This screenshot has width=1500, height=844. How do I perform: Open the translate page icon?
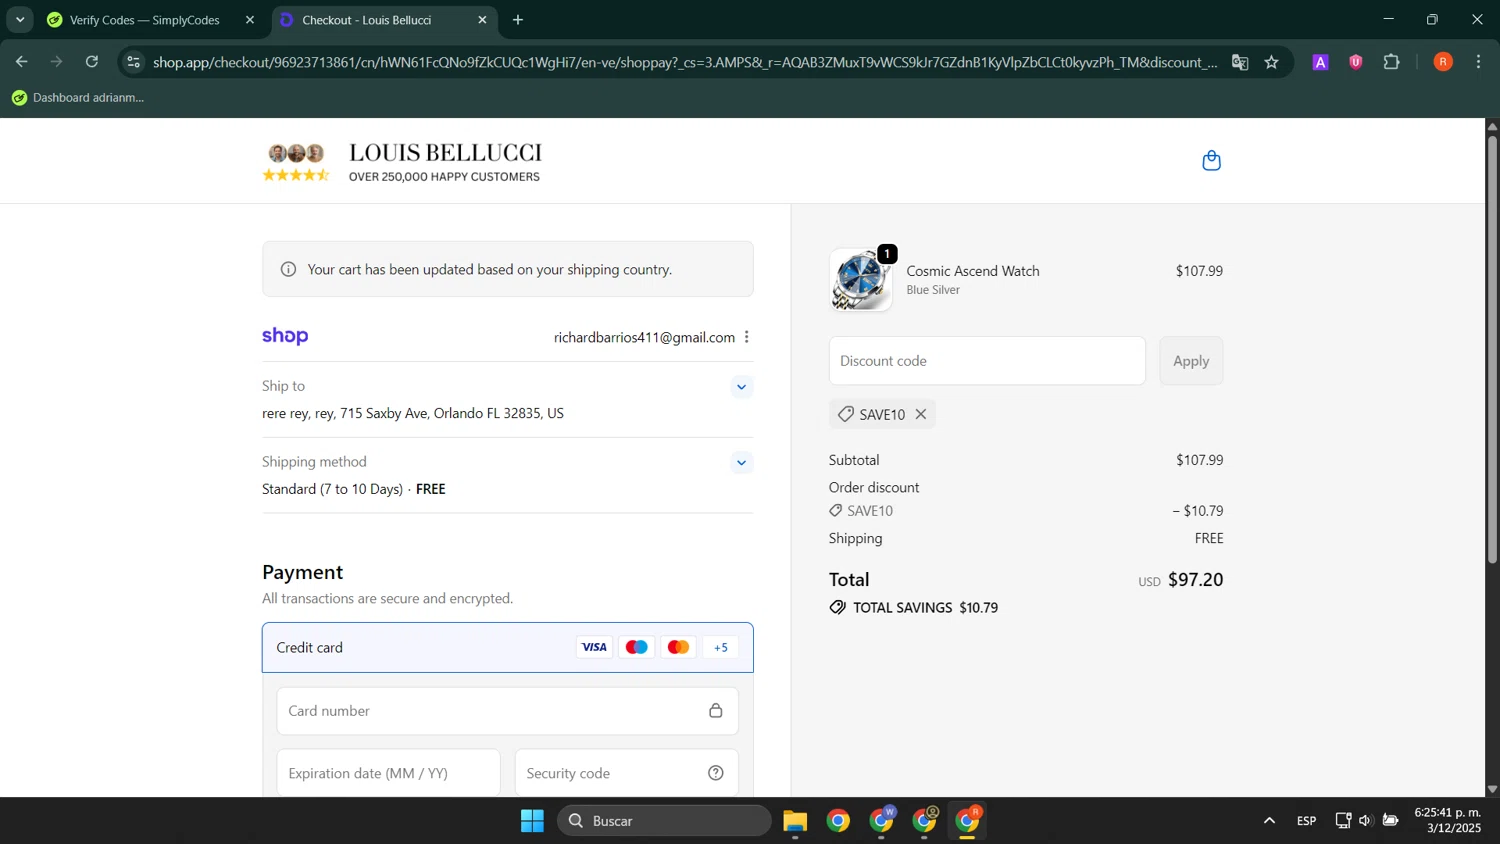click(x=1240, y=62)
